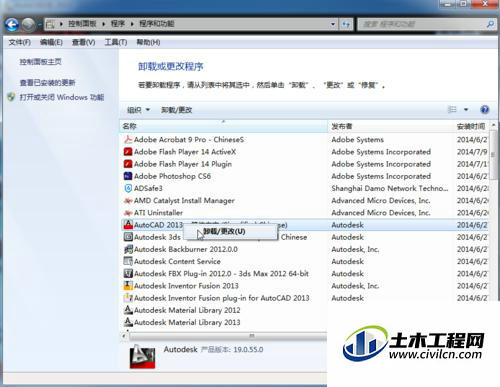Click publisher Shanghai Damo Network Techno...

390,188
